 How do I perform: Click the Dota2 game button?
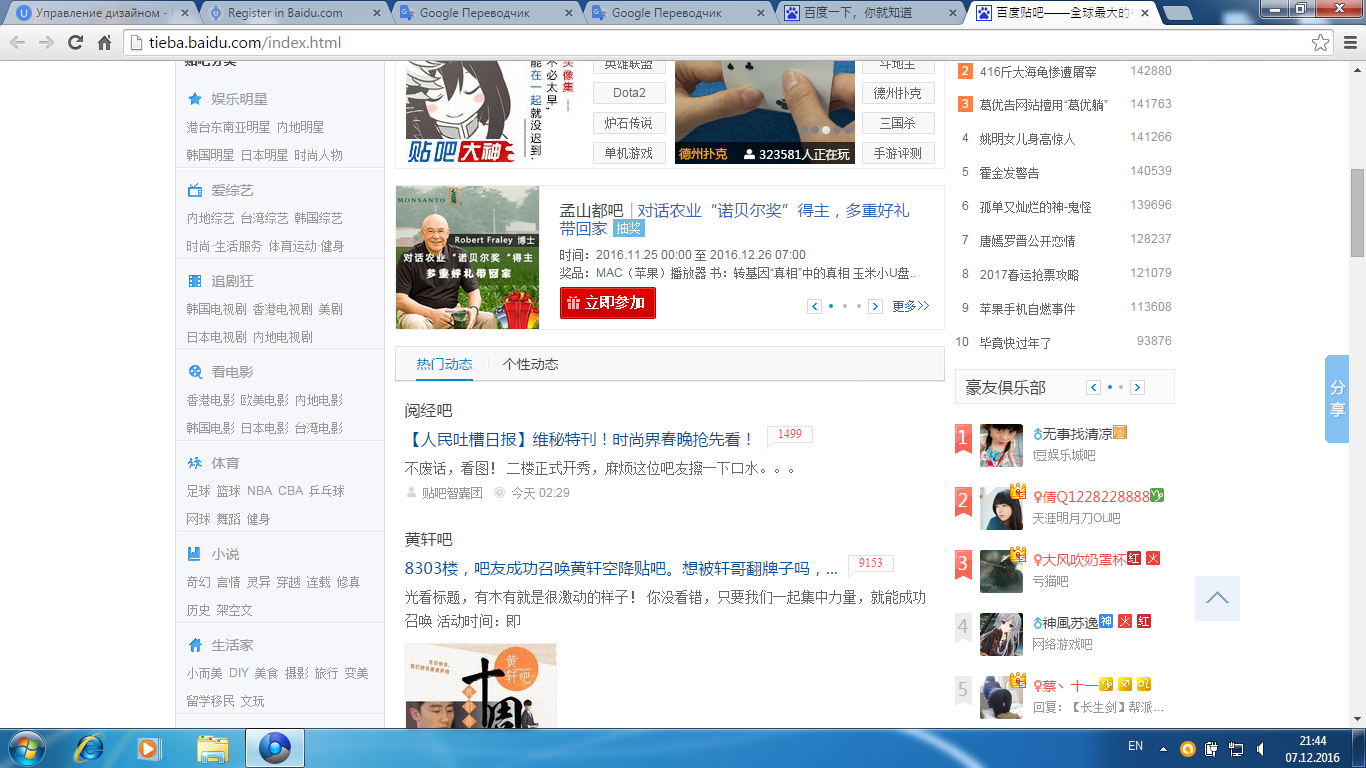tap(629, 93)
